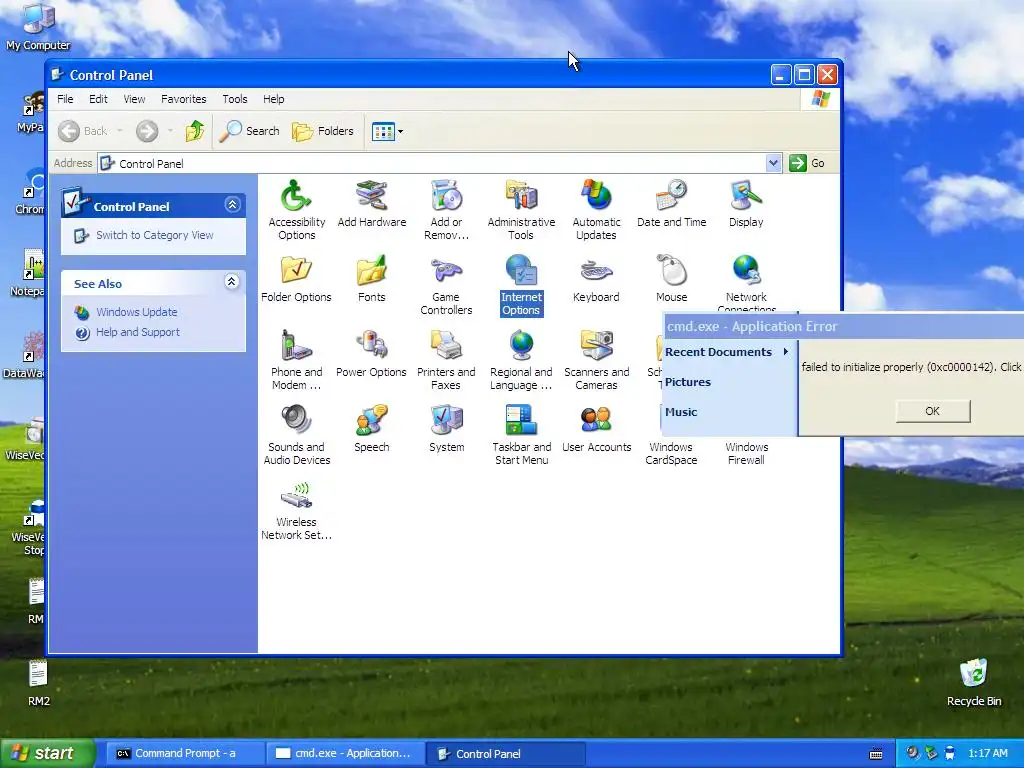Open the Edit menu
Image resolution: width=1024 pixels, height=768 pixels.
pos(99,99)
